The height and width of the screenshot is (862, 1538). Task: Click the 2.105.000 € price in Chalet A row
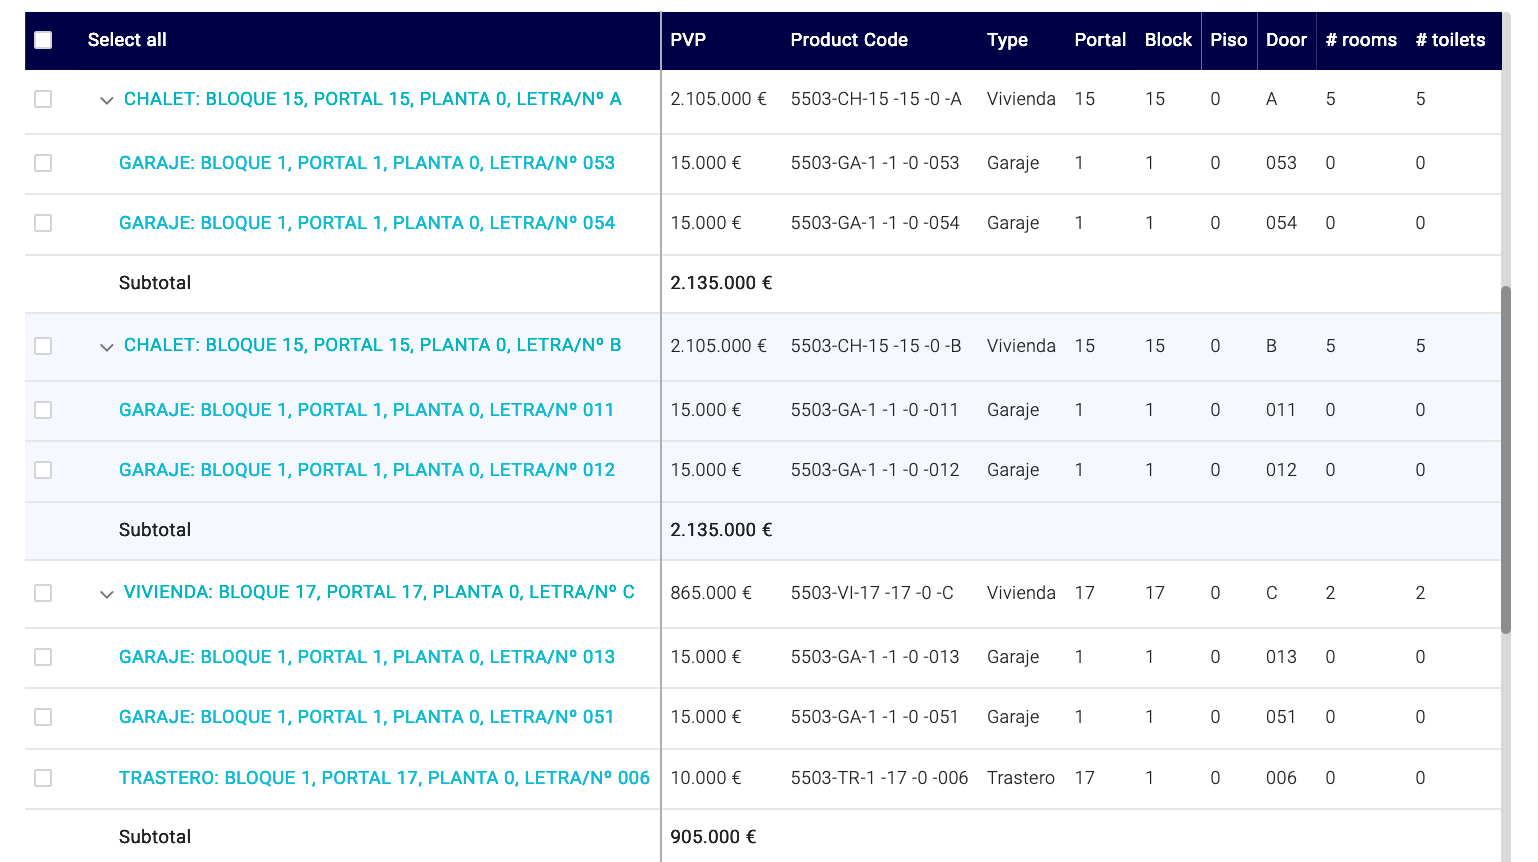click(718, 99)
